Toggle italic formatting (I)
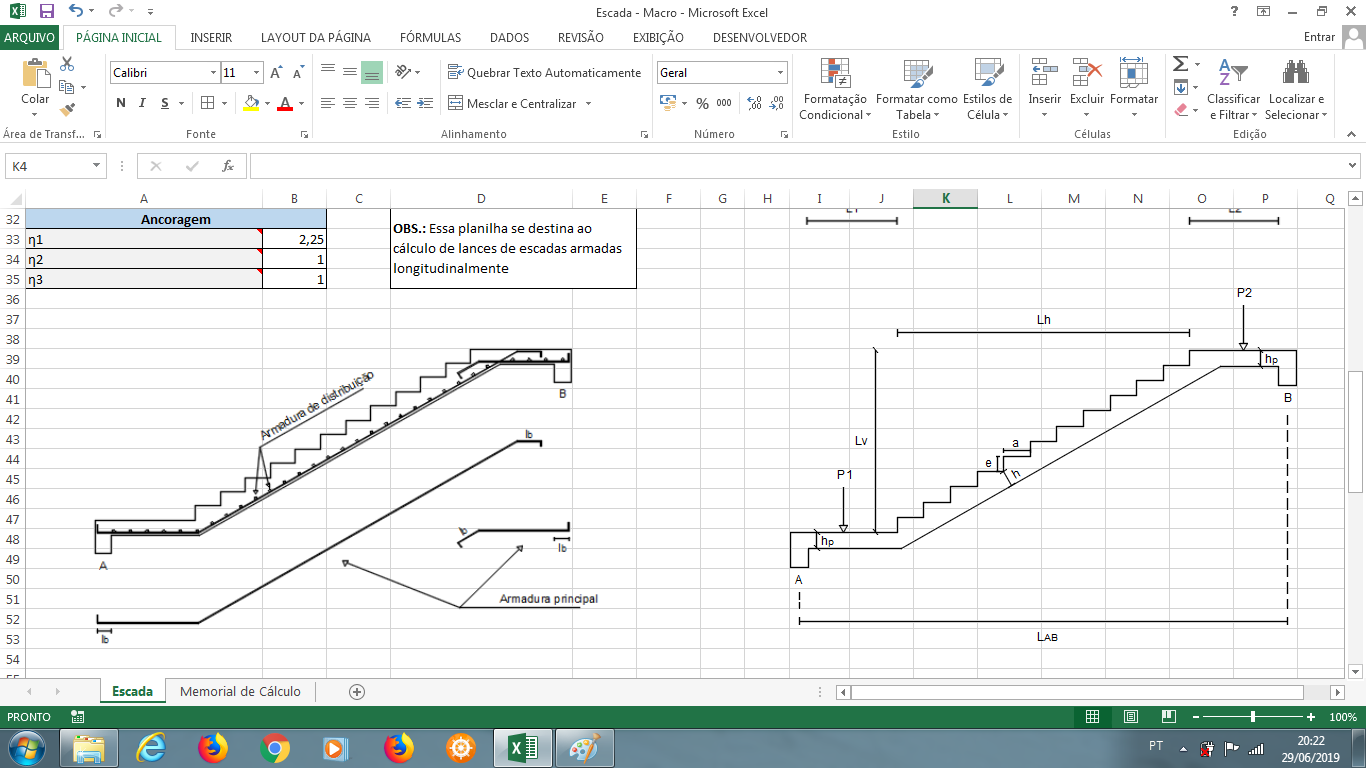Image resolution: width=1366 pixels, height=768 pixels. click(x=142, y=103)
